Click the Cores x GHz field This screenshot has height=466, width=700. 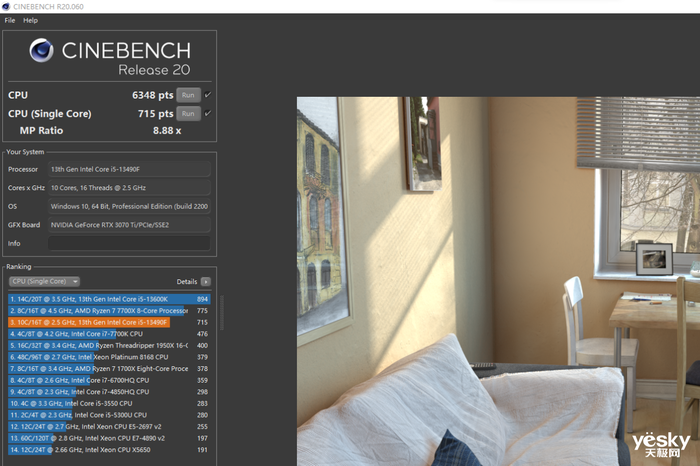coord(129,188)
